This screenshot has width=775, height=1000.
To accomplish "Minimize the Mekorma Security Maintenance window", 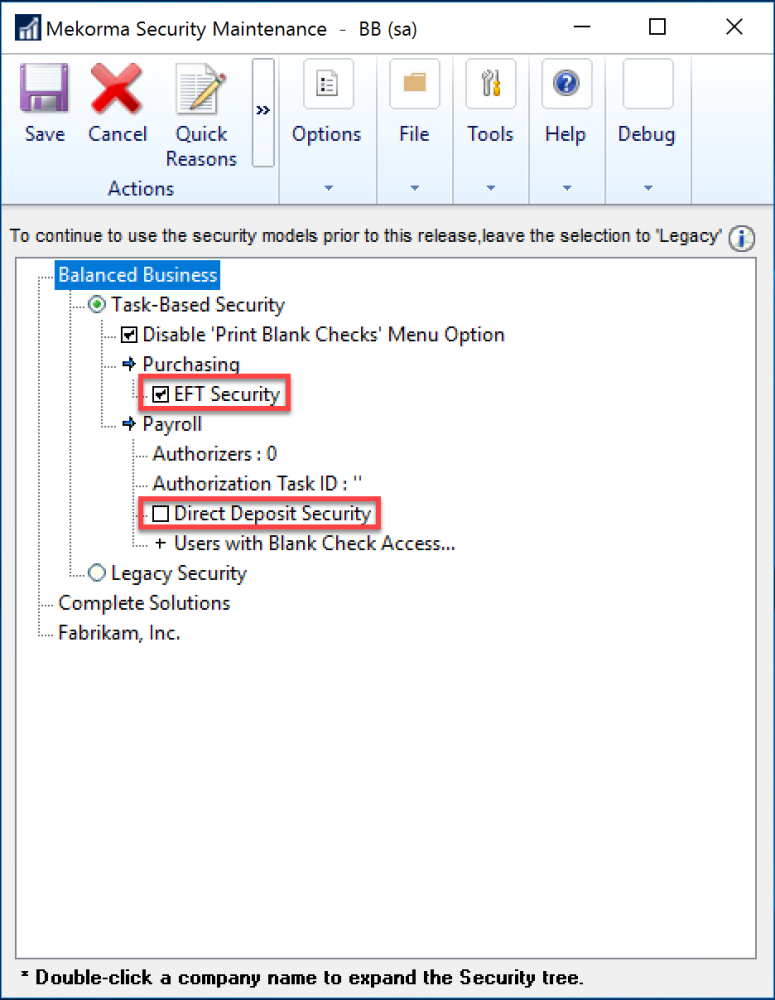I will (582, 27).
